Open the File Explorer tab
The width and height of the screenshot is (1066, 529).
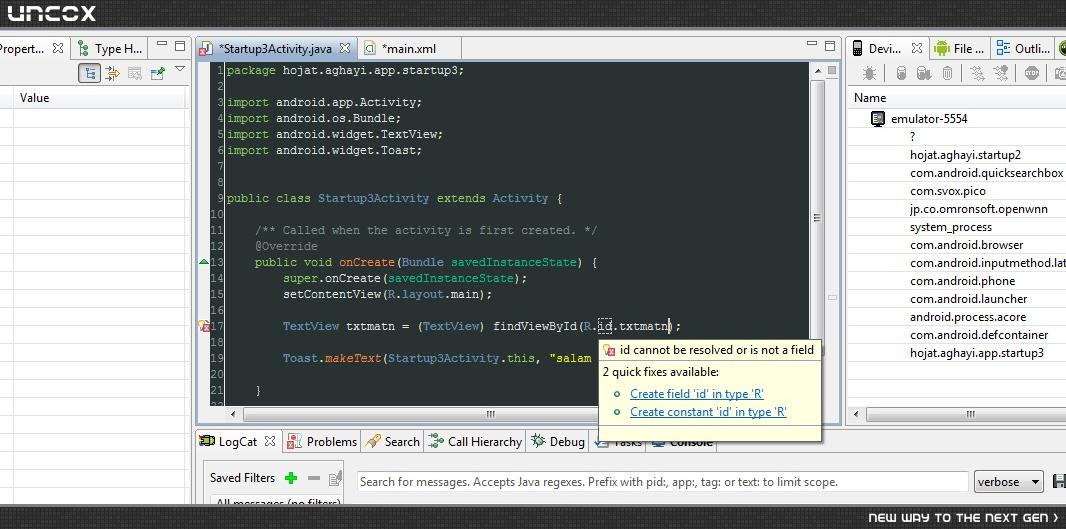pyautogui.click(x=960, y=48)
